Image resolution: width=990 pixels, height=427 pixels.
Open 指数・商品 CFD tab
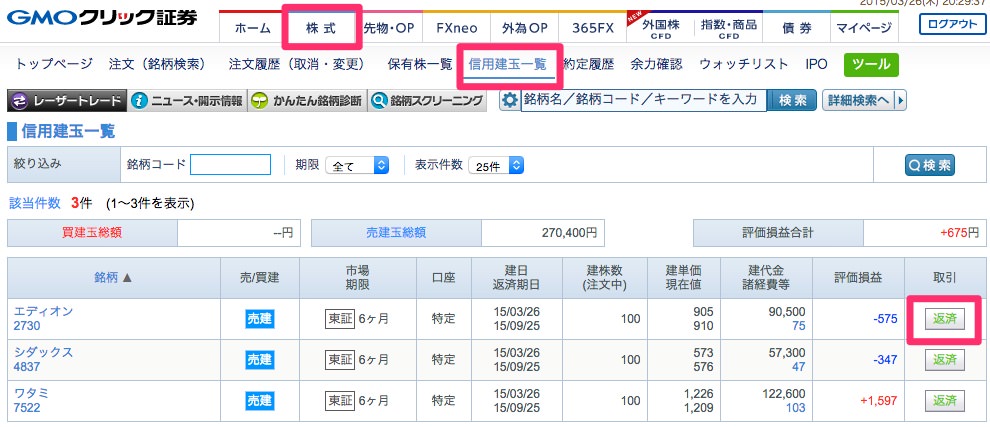(728, 28)
